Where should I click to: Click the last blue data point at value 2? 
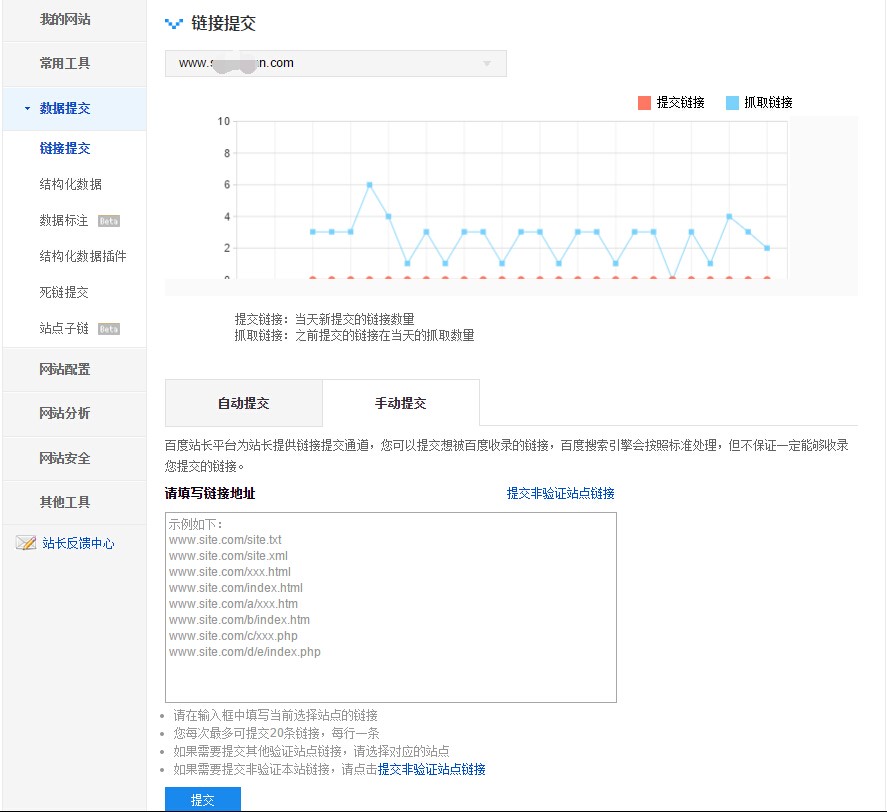767,248
